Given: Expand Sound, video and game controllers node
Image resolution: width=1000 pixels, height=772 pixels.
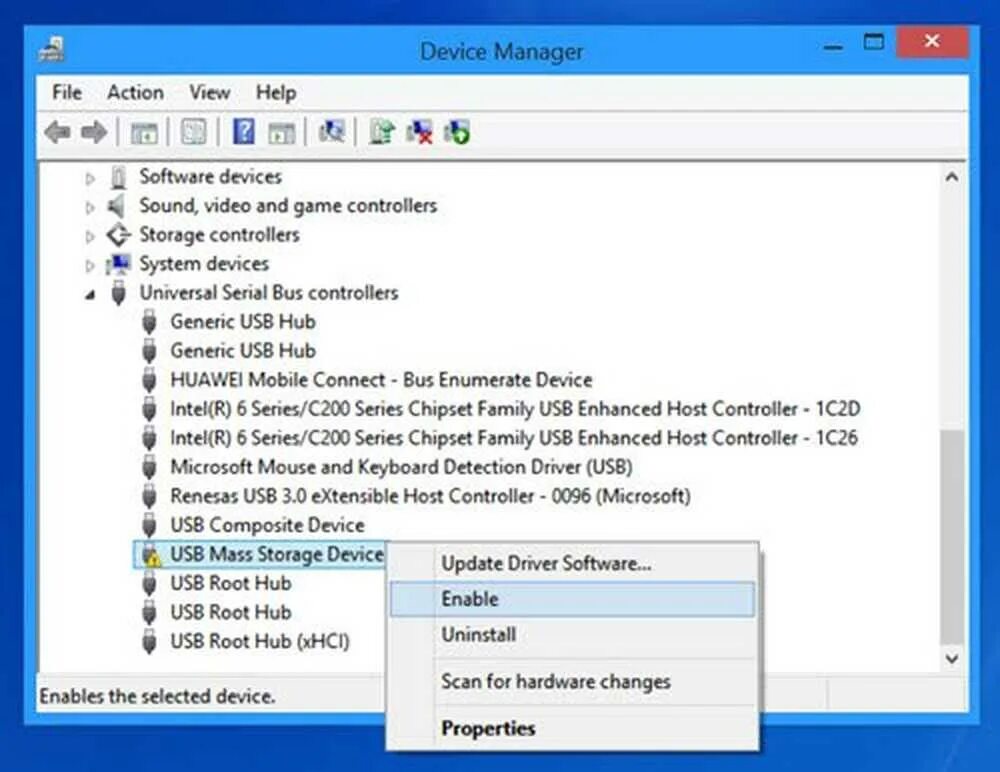Looking at the screenshot, I should tap(90, 207).
